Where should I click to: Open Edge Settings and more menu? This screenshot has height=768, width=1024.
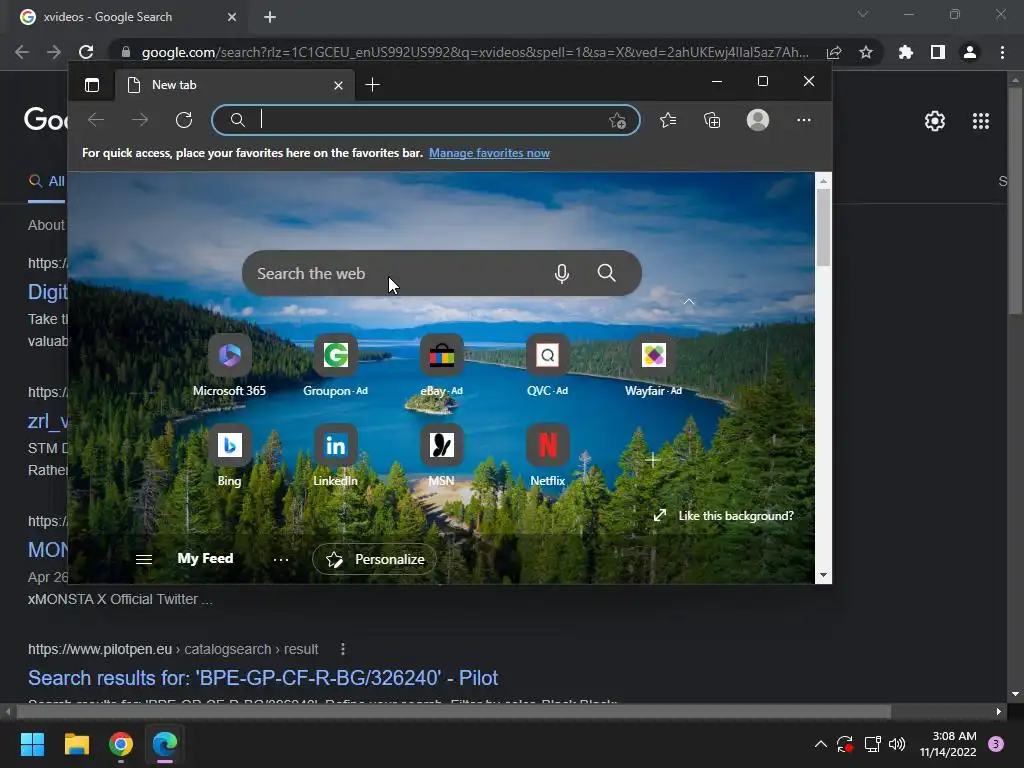(804, 120)
